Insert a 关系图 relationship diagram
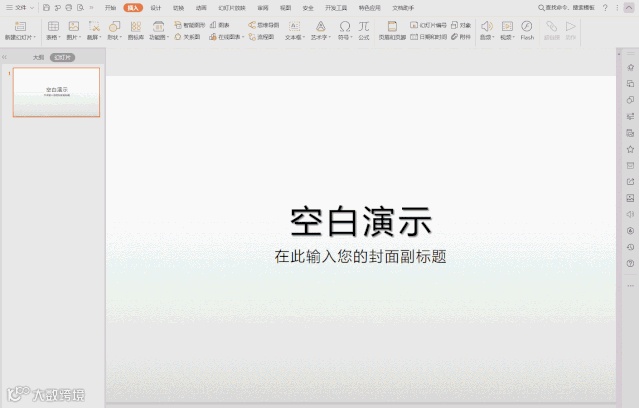Image resolution: width=639 pixels, height=408 pixels. (187, 37)
